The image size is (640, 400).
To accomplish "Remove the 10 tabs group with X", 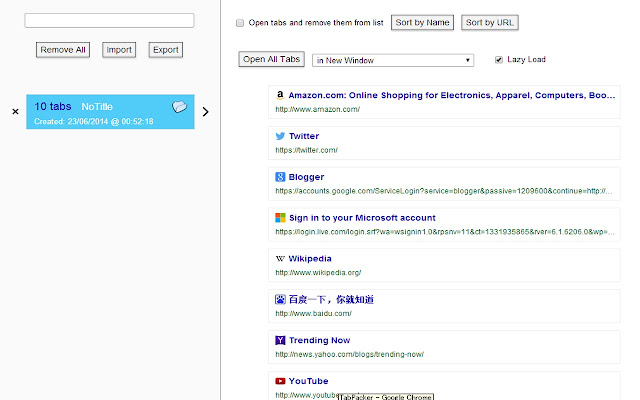I will [x=16, y=111].
